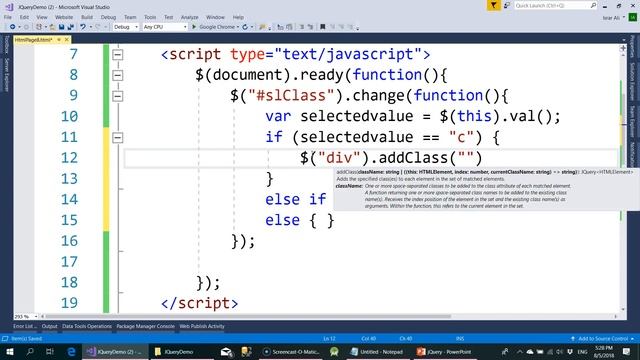
Task: Open the Error List tab
Action: pos(24,326)
